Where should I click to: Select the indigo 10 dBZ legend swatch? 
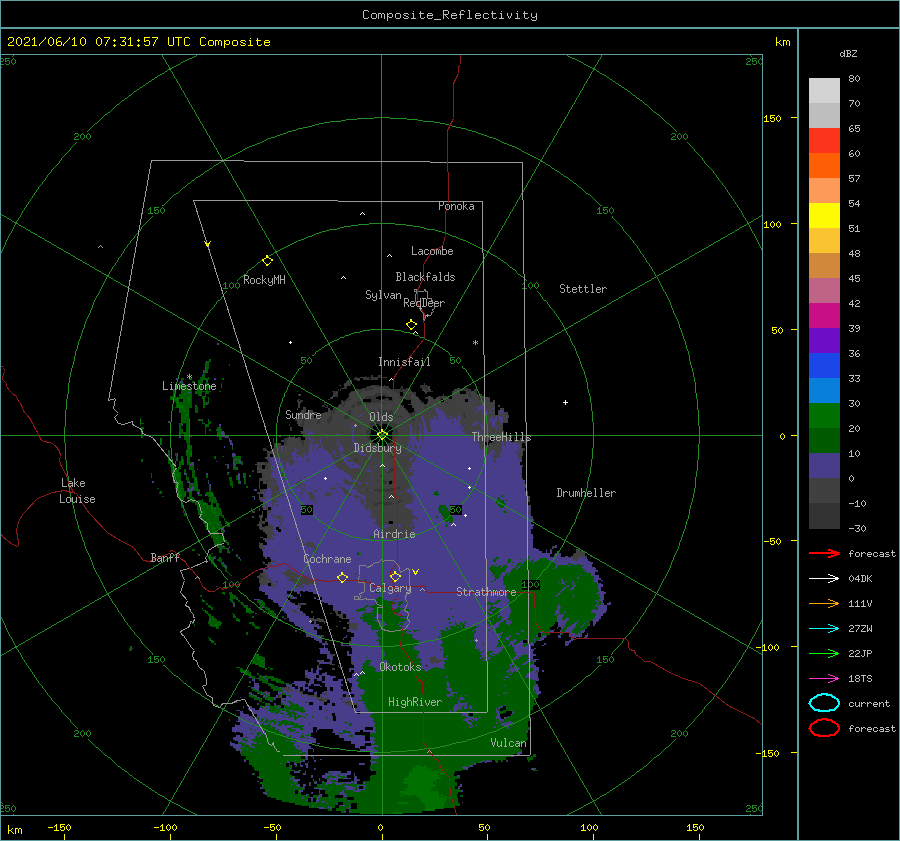824,466
